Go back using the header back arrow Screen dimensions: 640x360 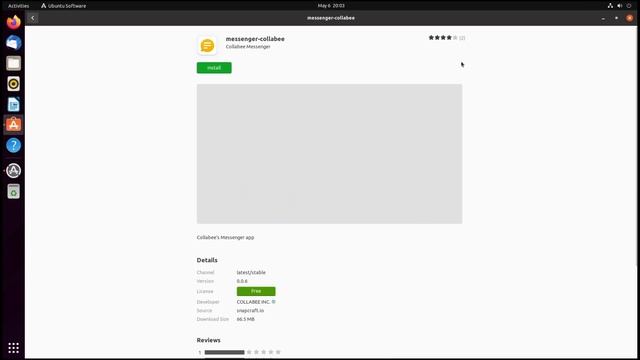(x=33, y=18)
